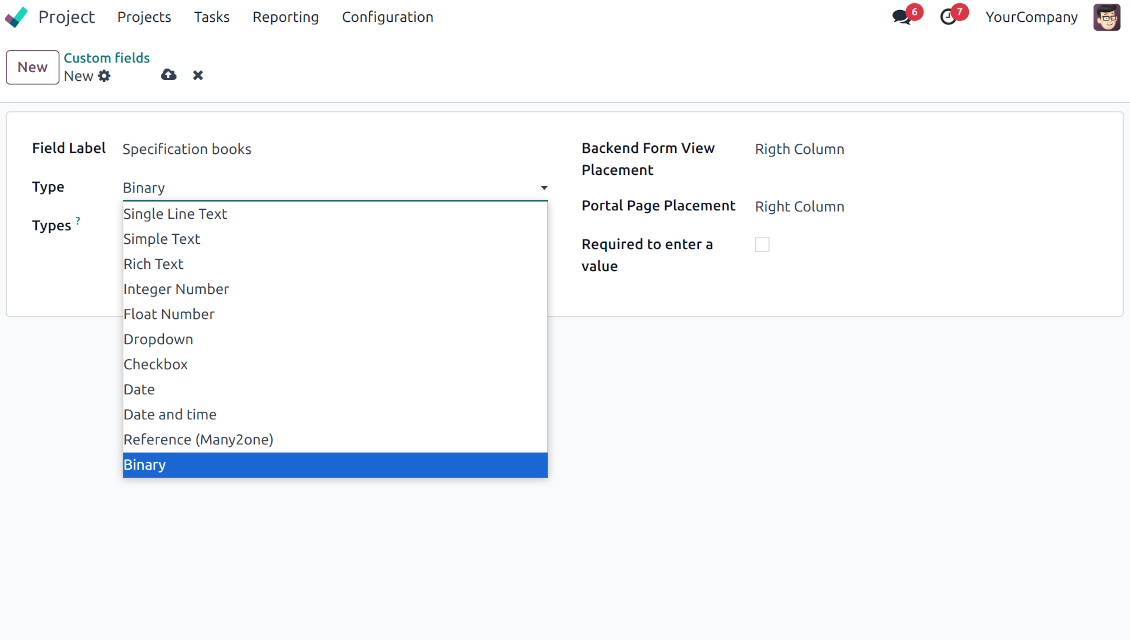Click the gear icon next to New
The image size is (1130, 640).
(x=104, y=76)
